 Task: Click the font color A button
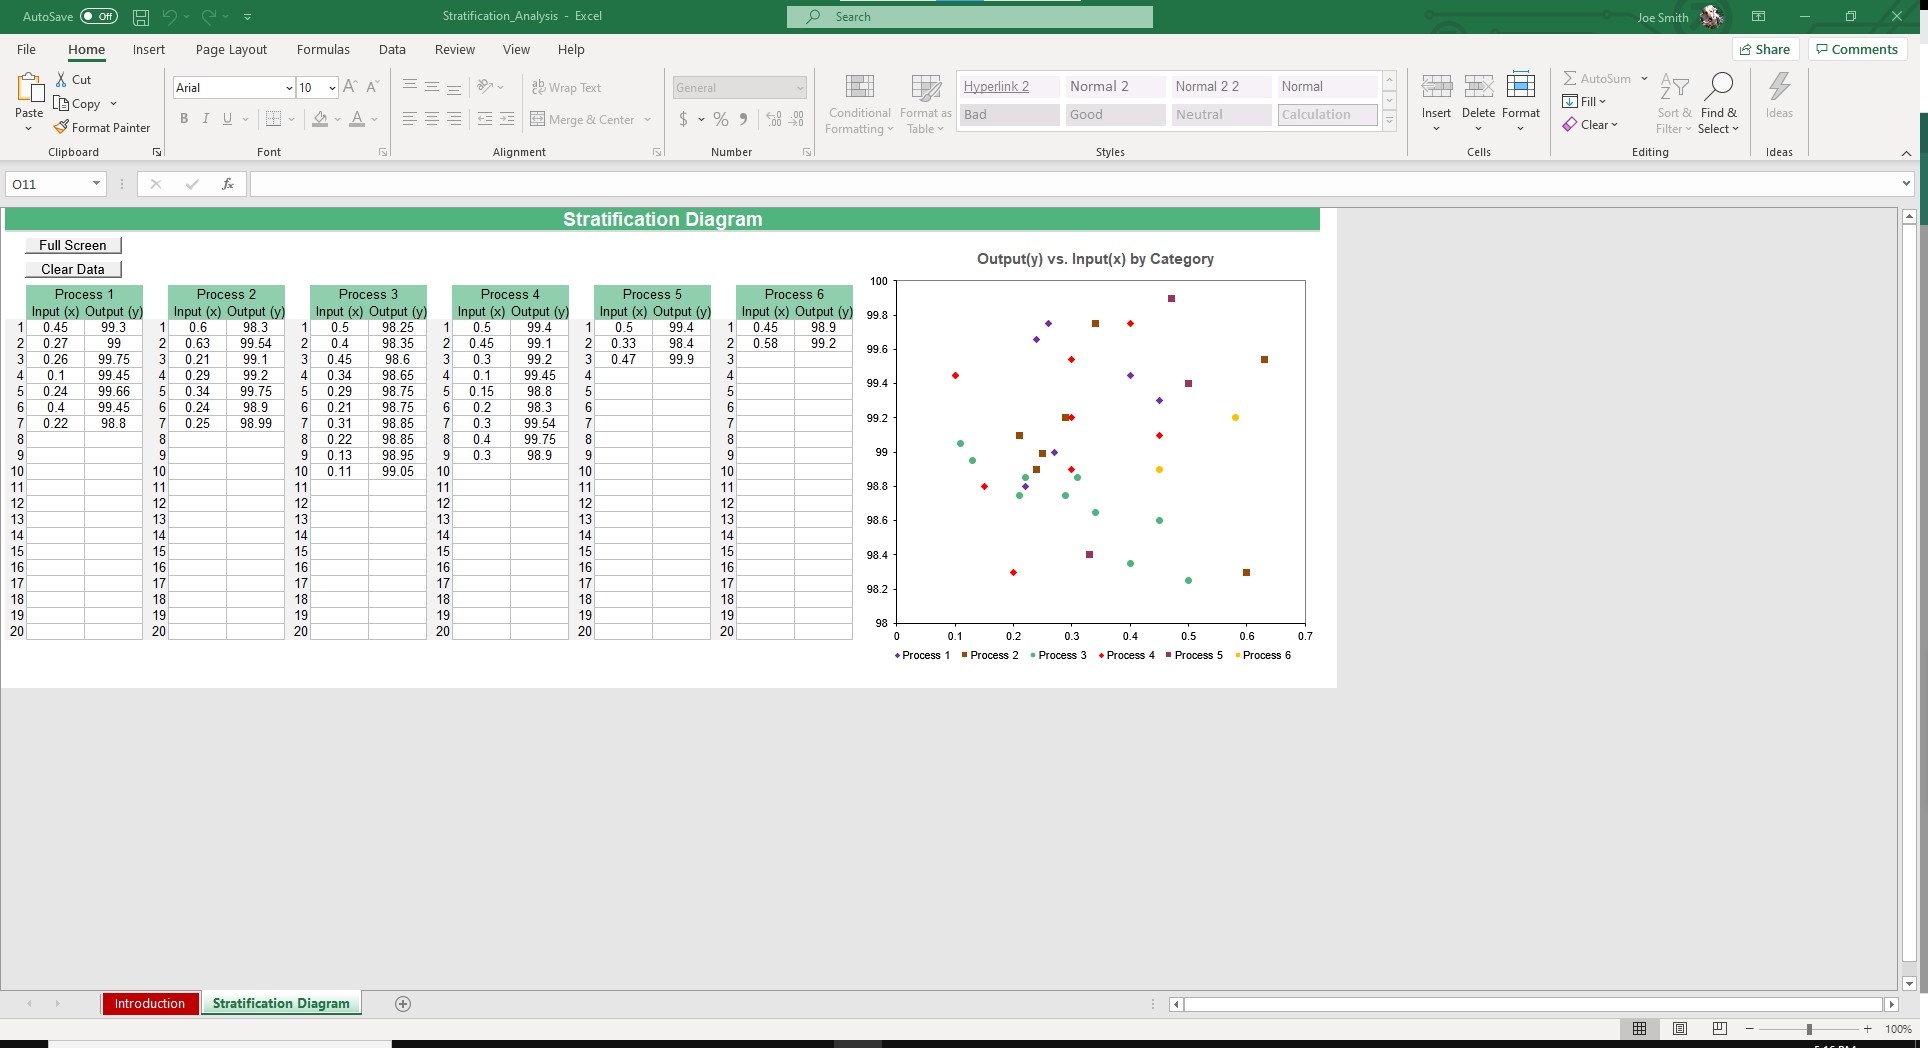tap(357, 120)
